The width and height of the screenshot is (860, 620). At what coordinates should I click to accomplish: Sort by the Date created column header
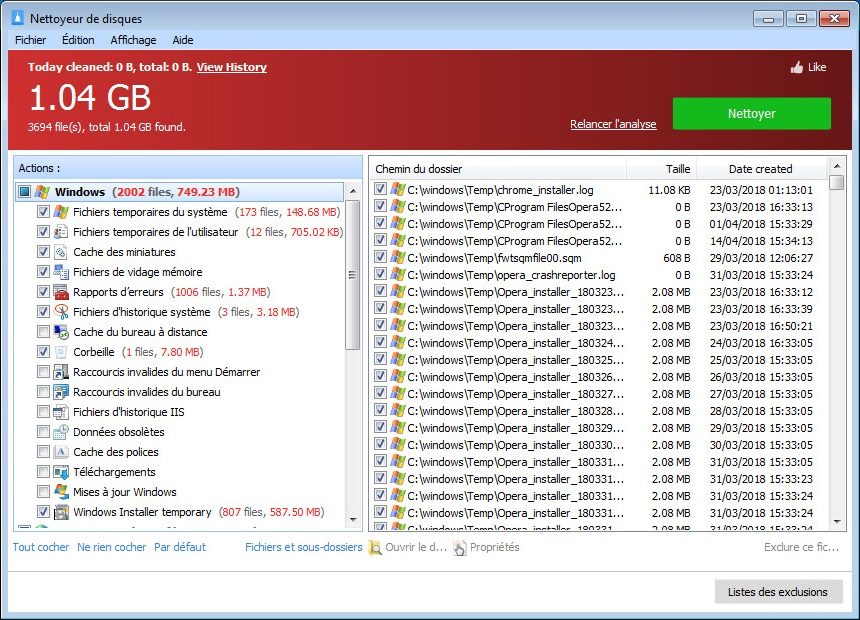(x=760, y=169)
